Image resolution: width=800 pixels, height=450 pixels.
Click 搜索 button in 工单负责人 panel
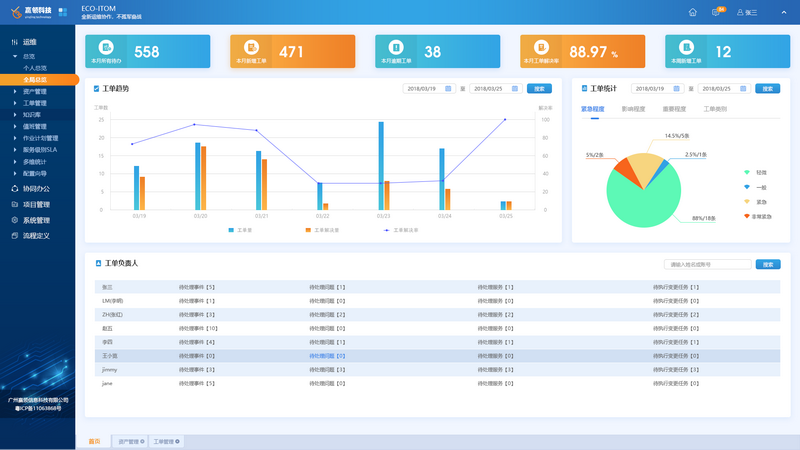(x=768, y=264)
